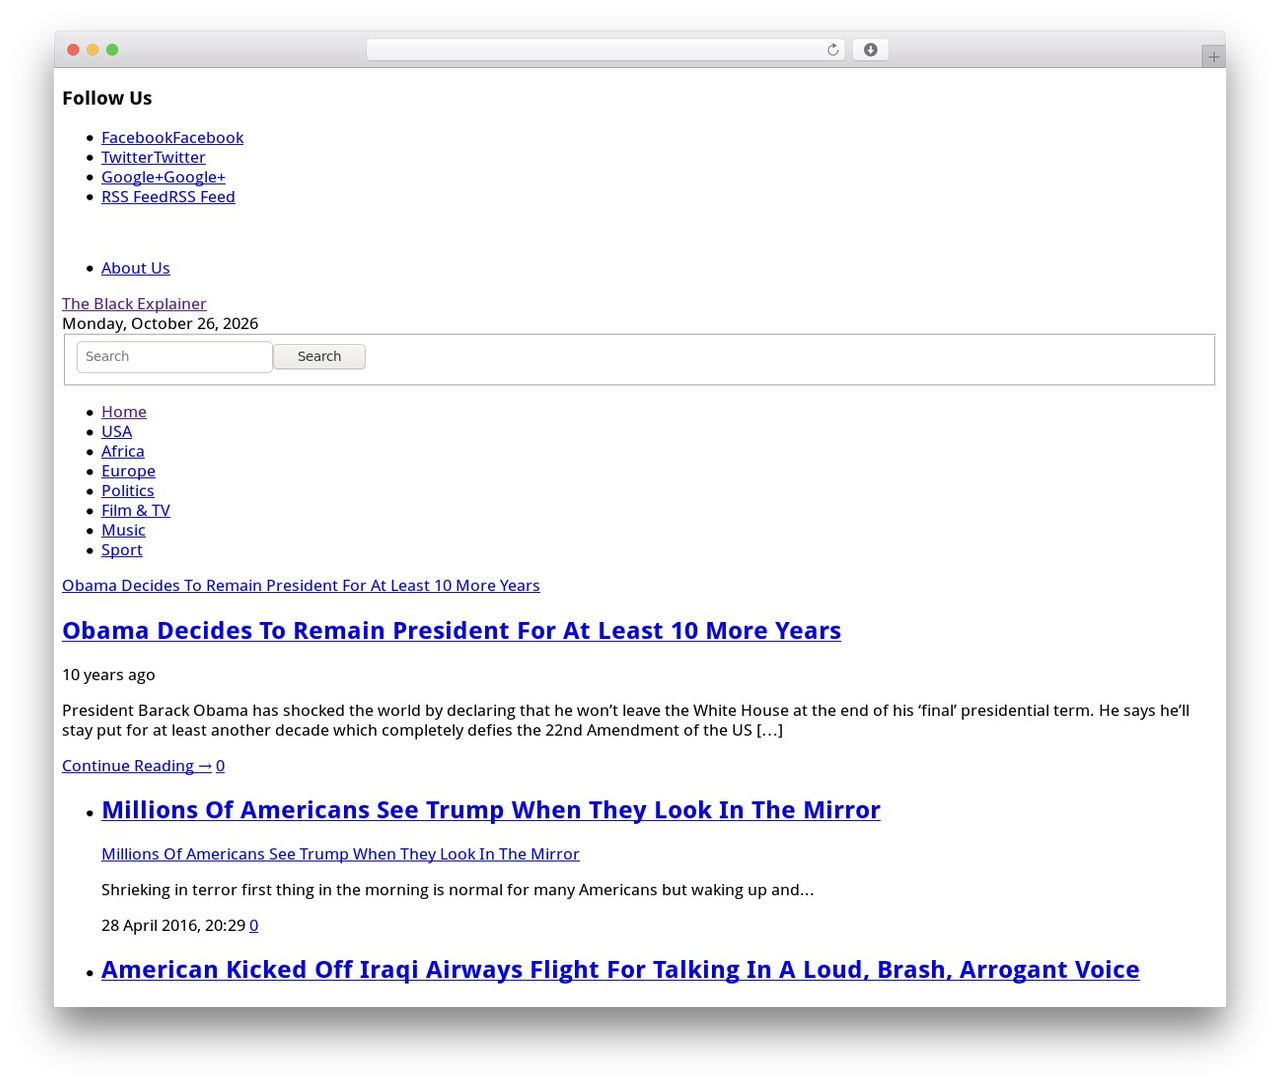
Task: Focus the Search text field
Action: tap(175, 357)
